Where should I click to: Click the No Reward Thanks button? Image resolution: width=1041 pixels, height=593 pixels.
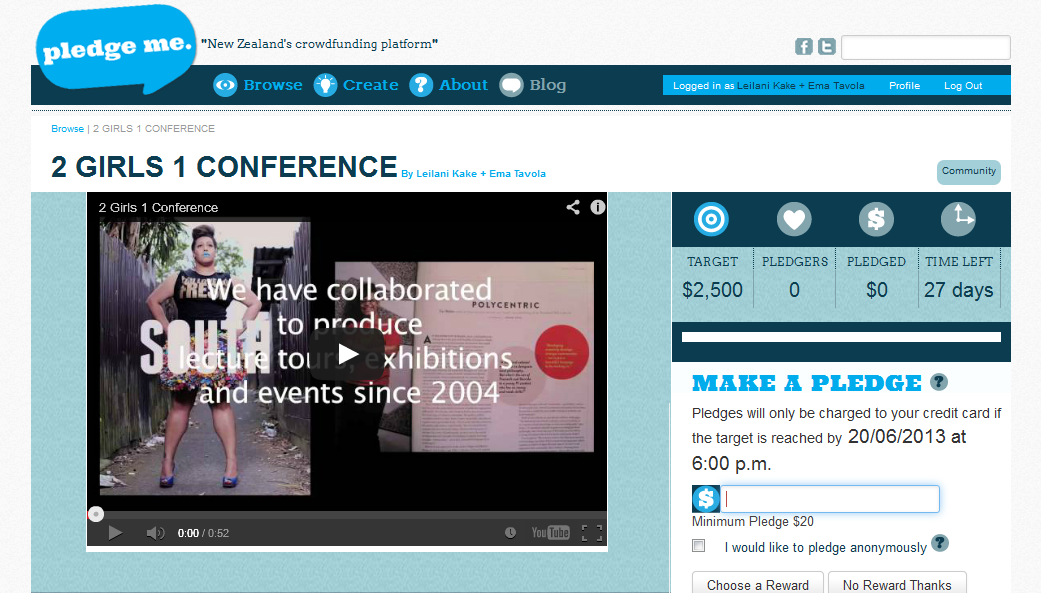point(897,584)
